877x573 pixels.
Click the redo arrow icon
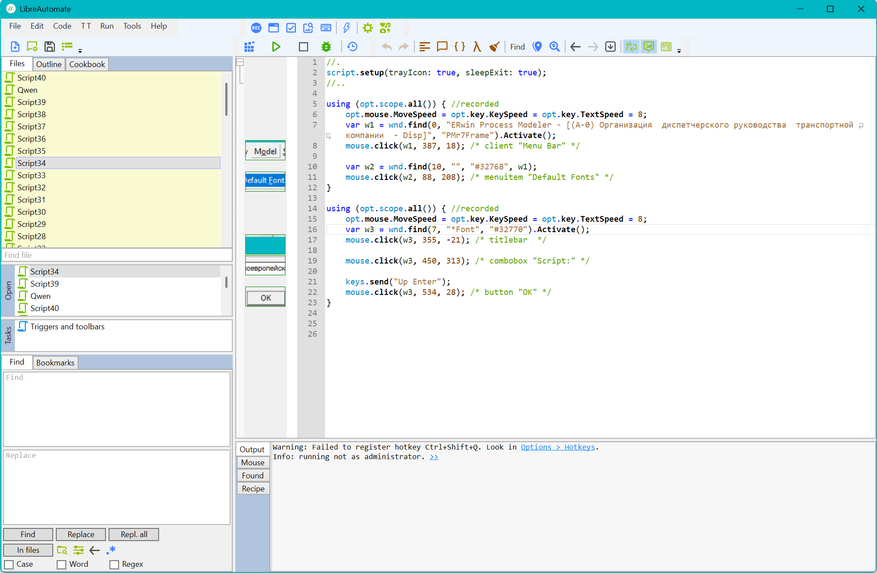click(403, 46)
